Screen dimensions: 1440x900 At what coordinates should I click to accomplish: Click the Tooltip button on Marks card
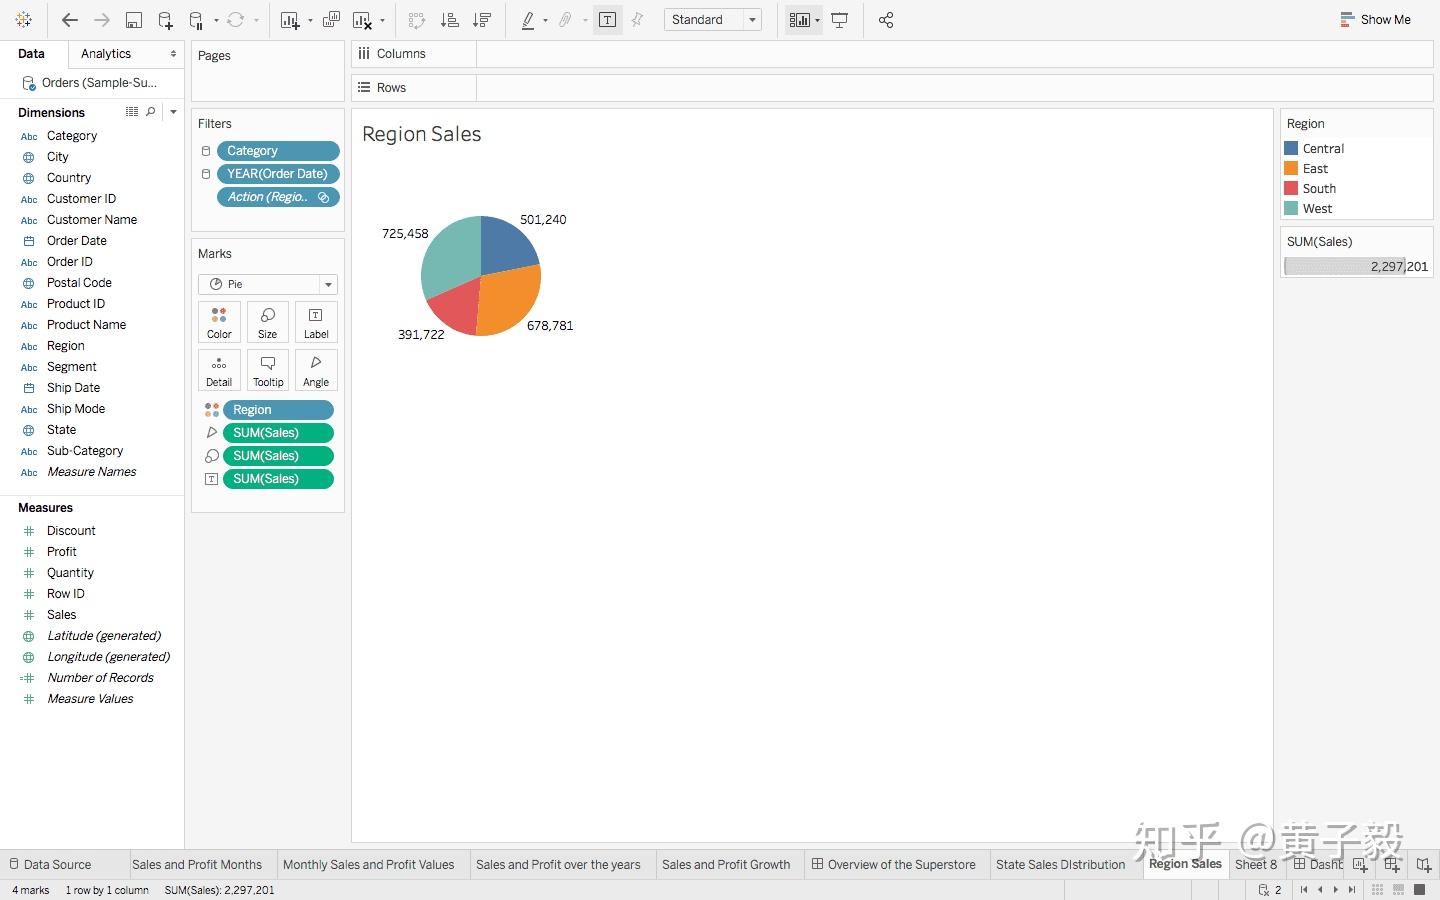(268, 370)
